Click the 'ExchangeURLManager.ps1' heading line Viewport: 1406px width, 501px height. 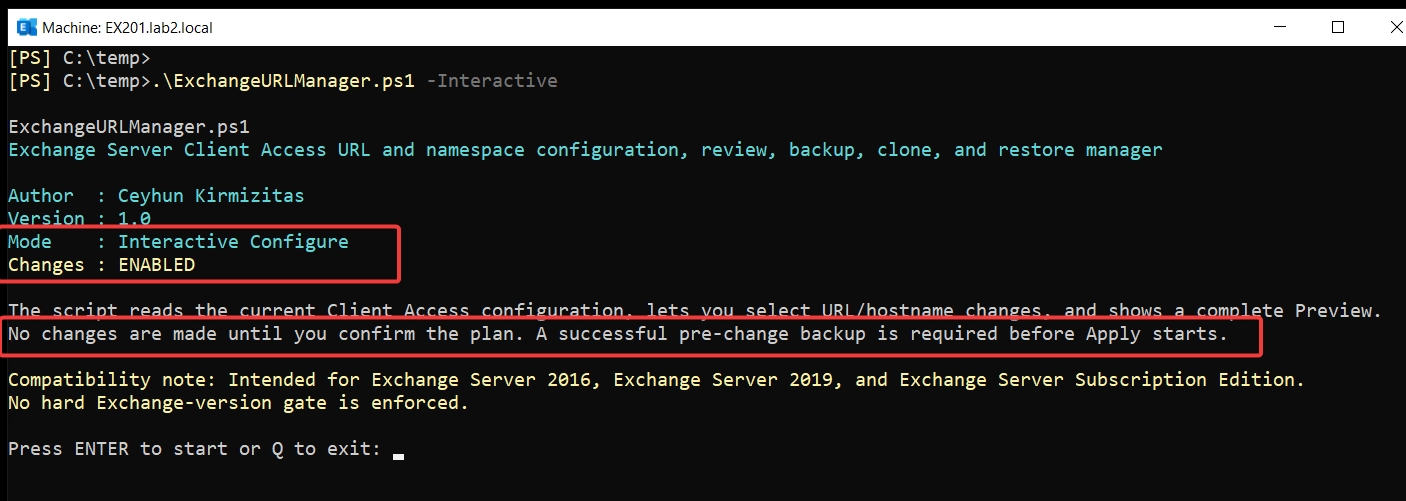tap(128, 127)
